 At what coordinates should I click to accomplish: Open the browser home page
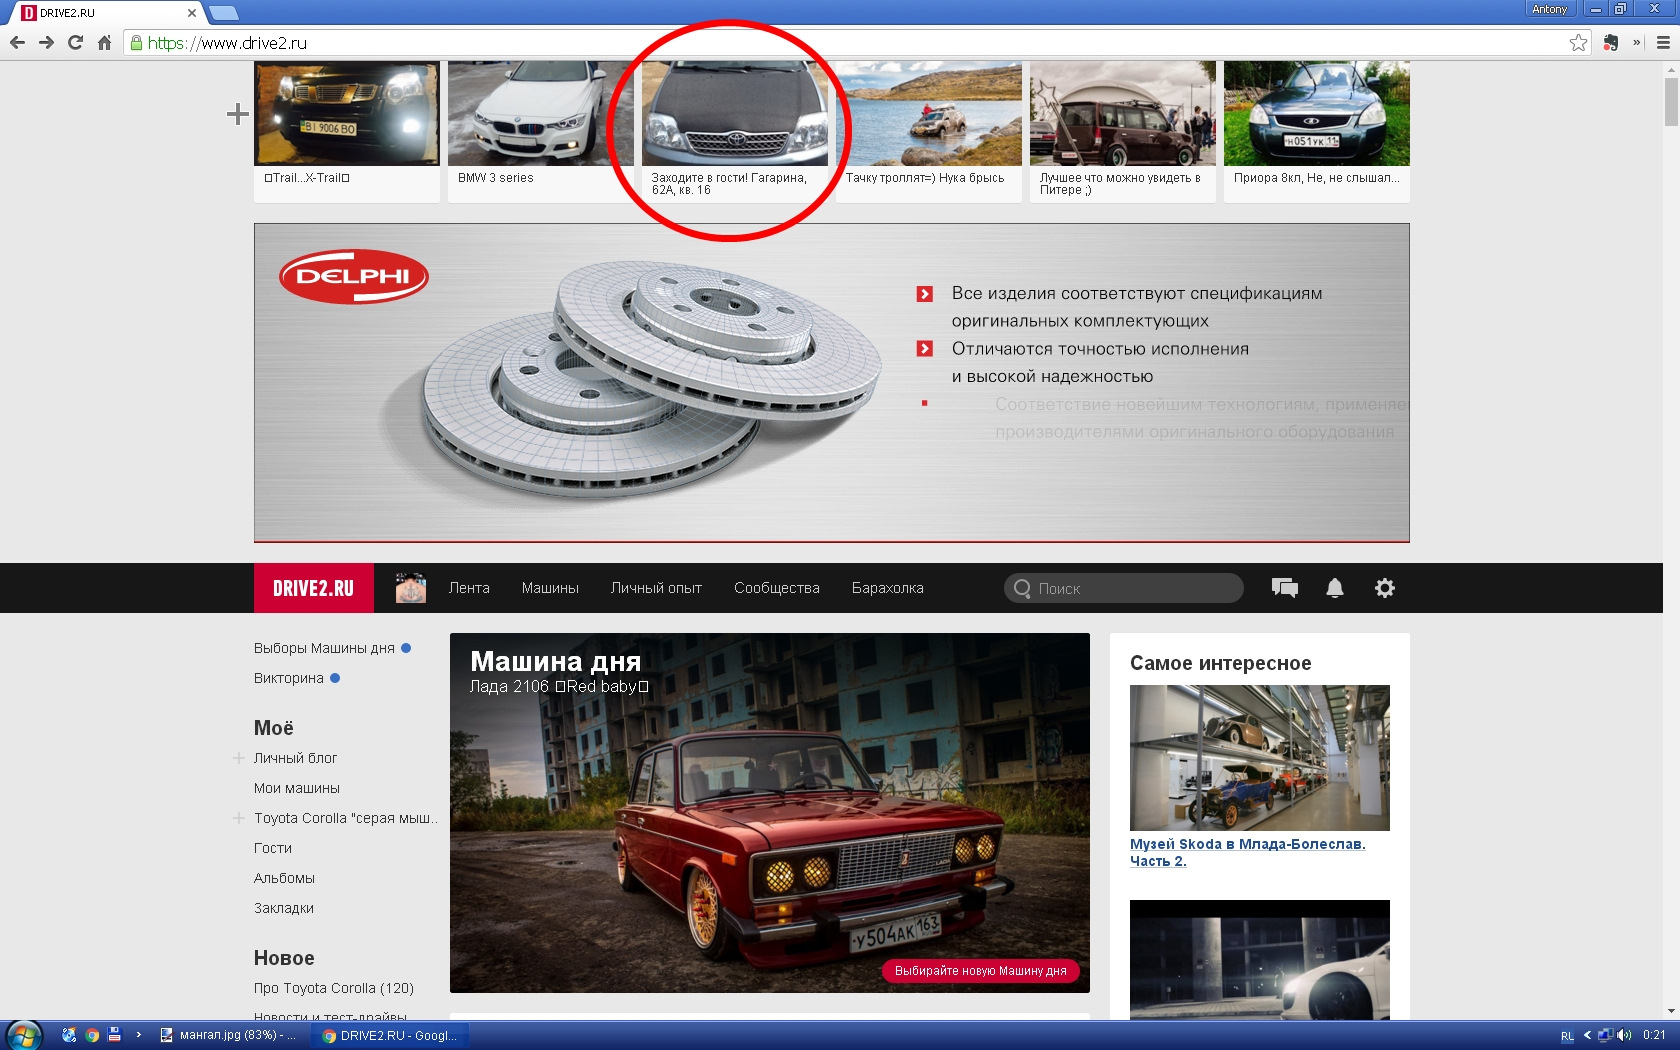point(104,43)
